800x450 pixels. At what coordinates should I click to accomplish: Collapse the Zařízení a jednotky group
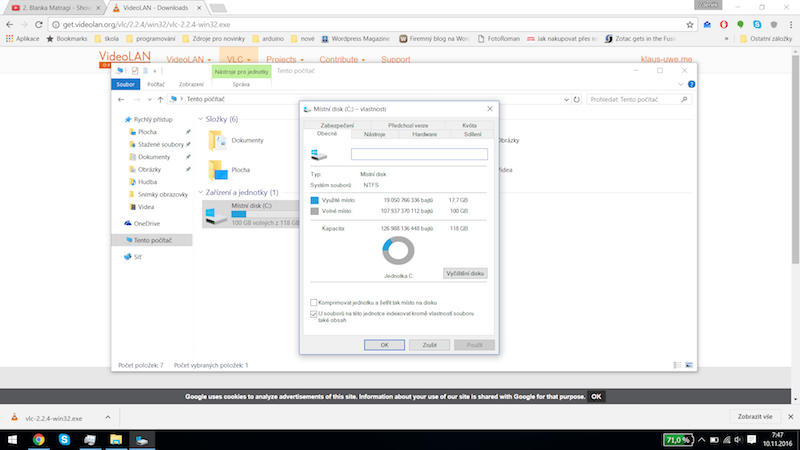[x=200, y=192]
